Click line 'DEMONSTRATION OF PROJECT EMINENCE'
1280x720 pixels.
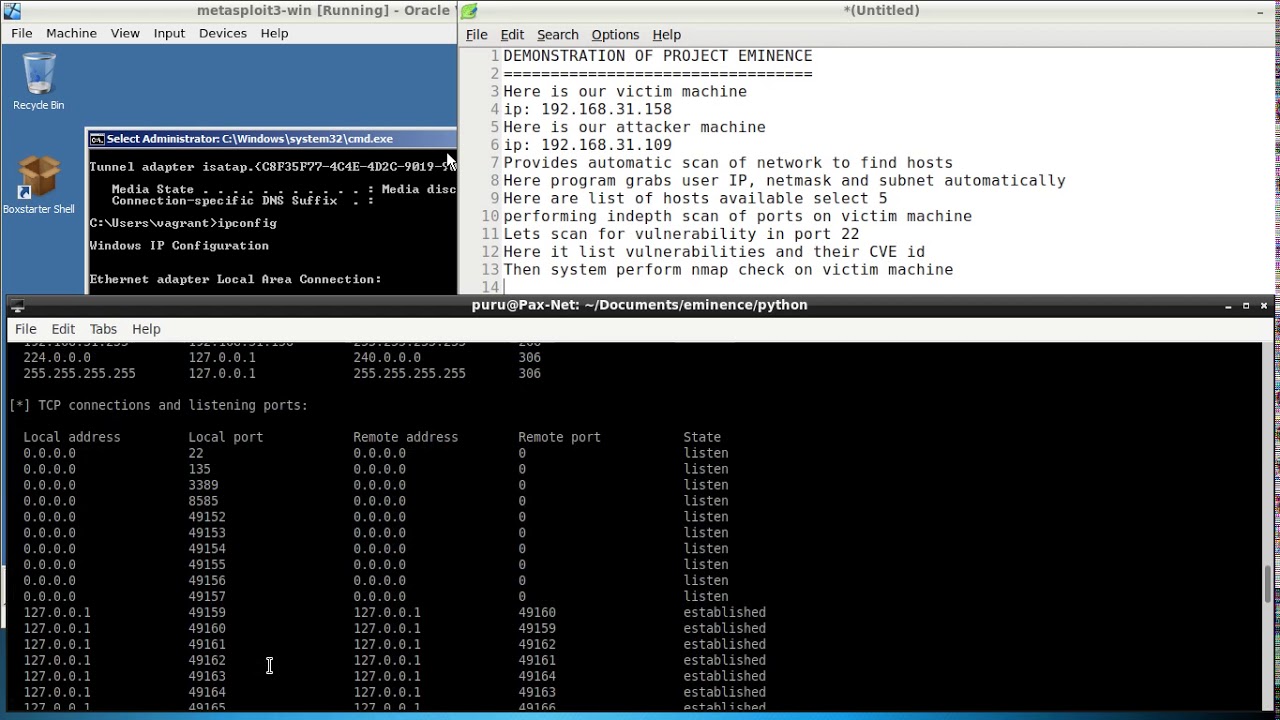point(658,56)
